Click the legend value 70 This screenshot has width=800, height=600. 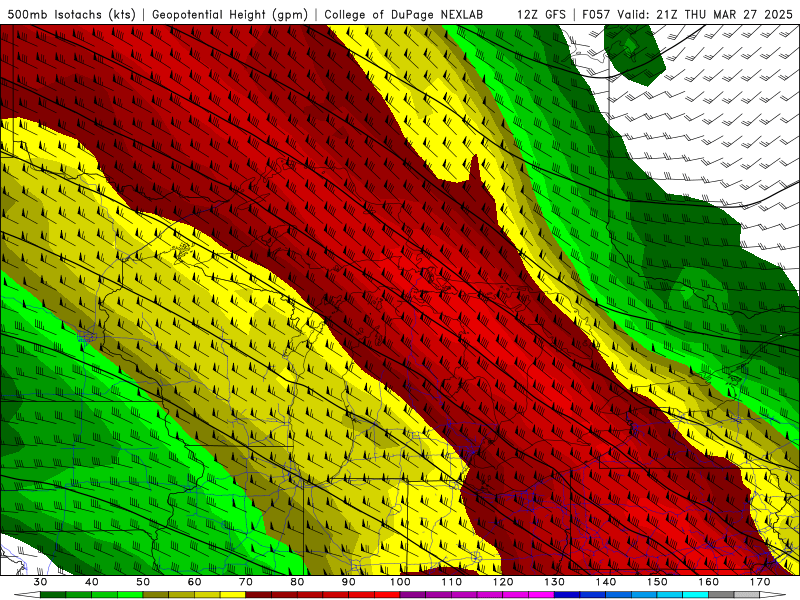246,582
